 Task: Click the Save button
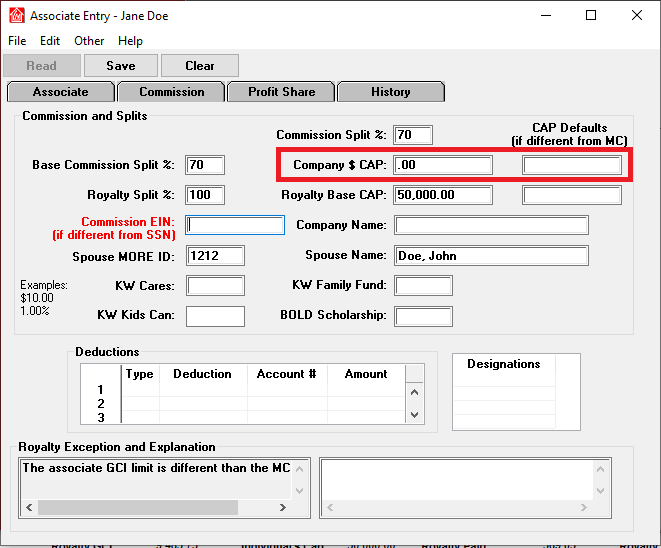(x=120, y=66)
